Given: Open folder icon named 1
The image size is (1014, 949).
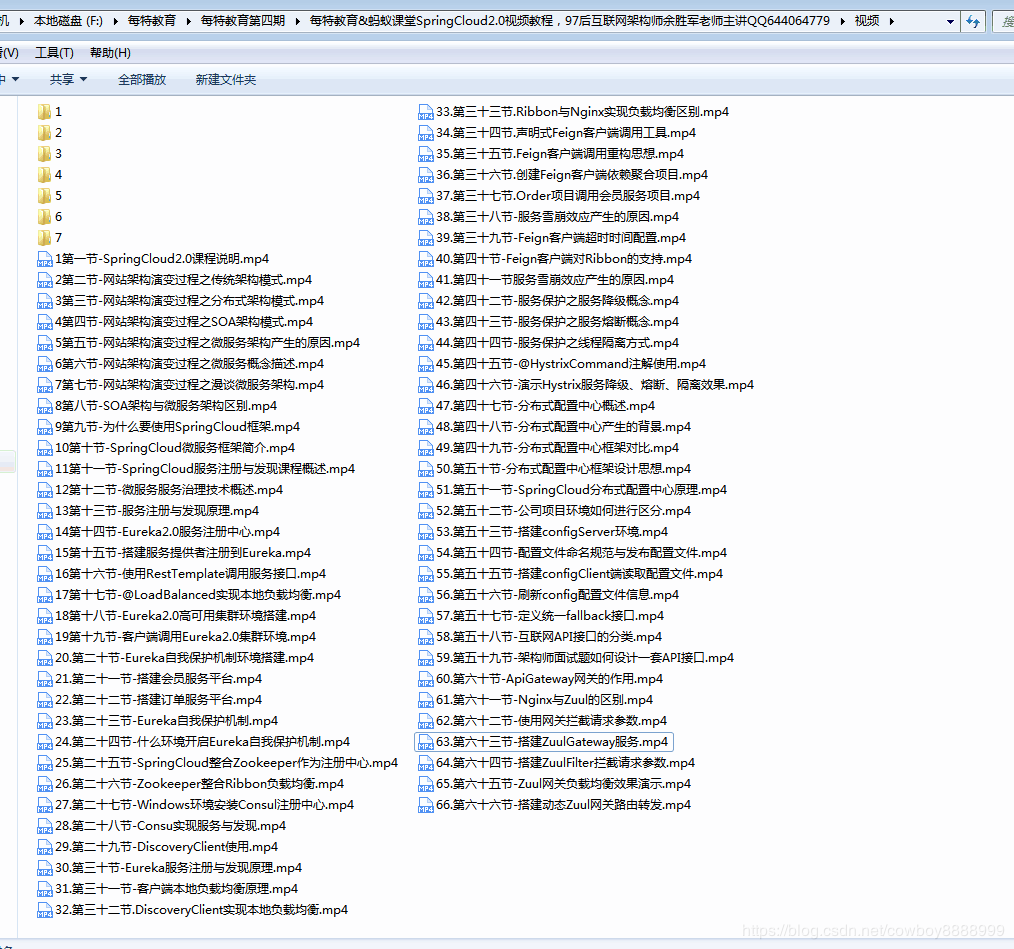Looking at the screenshot, I should [x=44, y=112].
